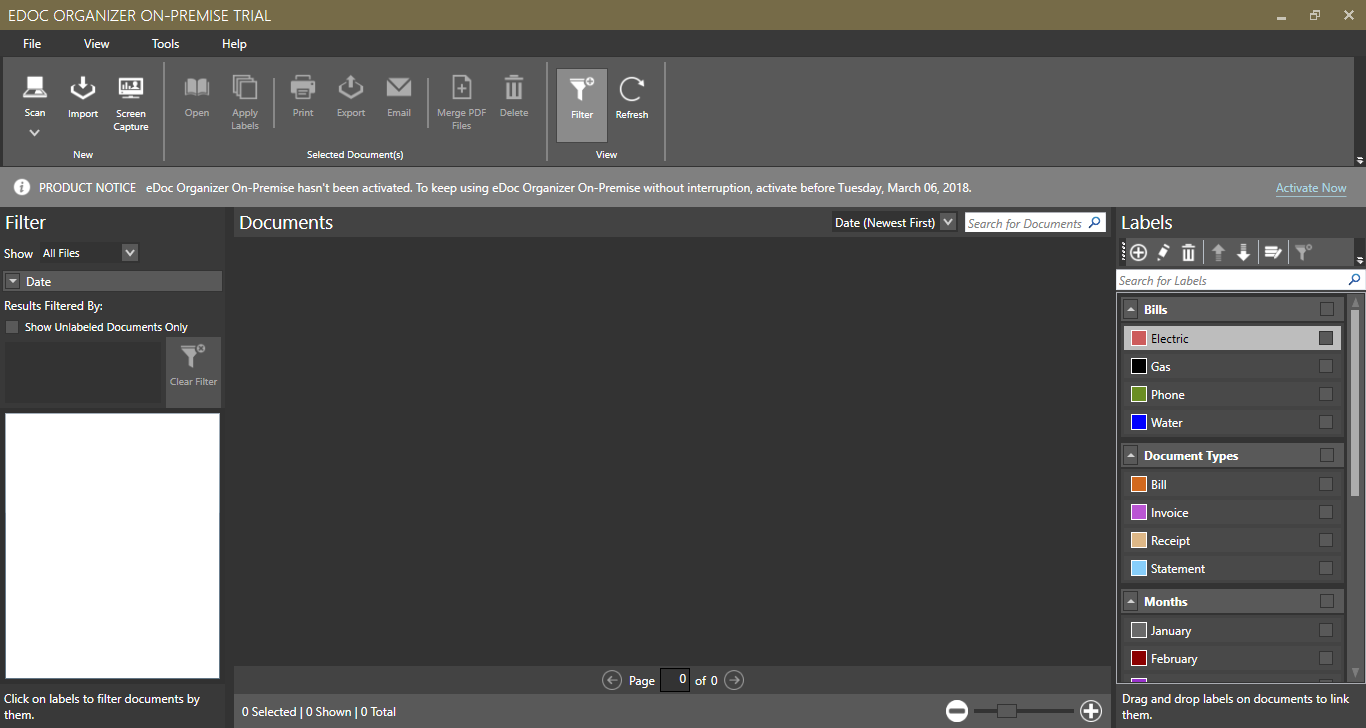Collapse the Document Types label group
The height and width of the screenshot is (728, 1366).
1131,456
